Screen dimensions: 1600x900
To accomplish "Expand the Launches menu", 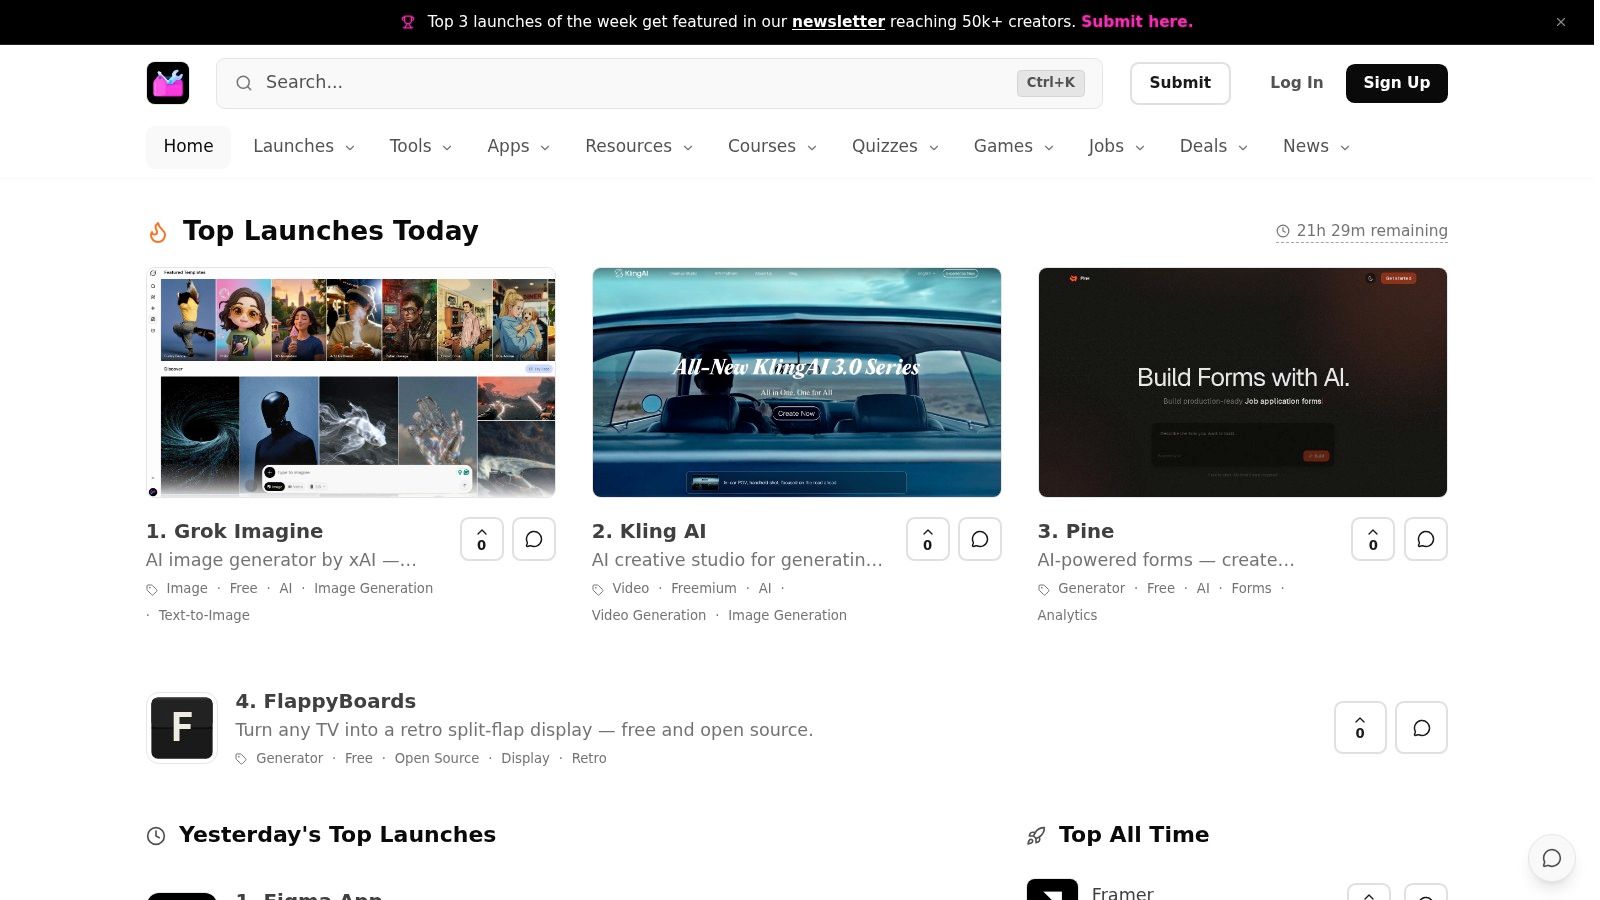I will pyautogui.click(x=304, y=146).
